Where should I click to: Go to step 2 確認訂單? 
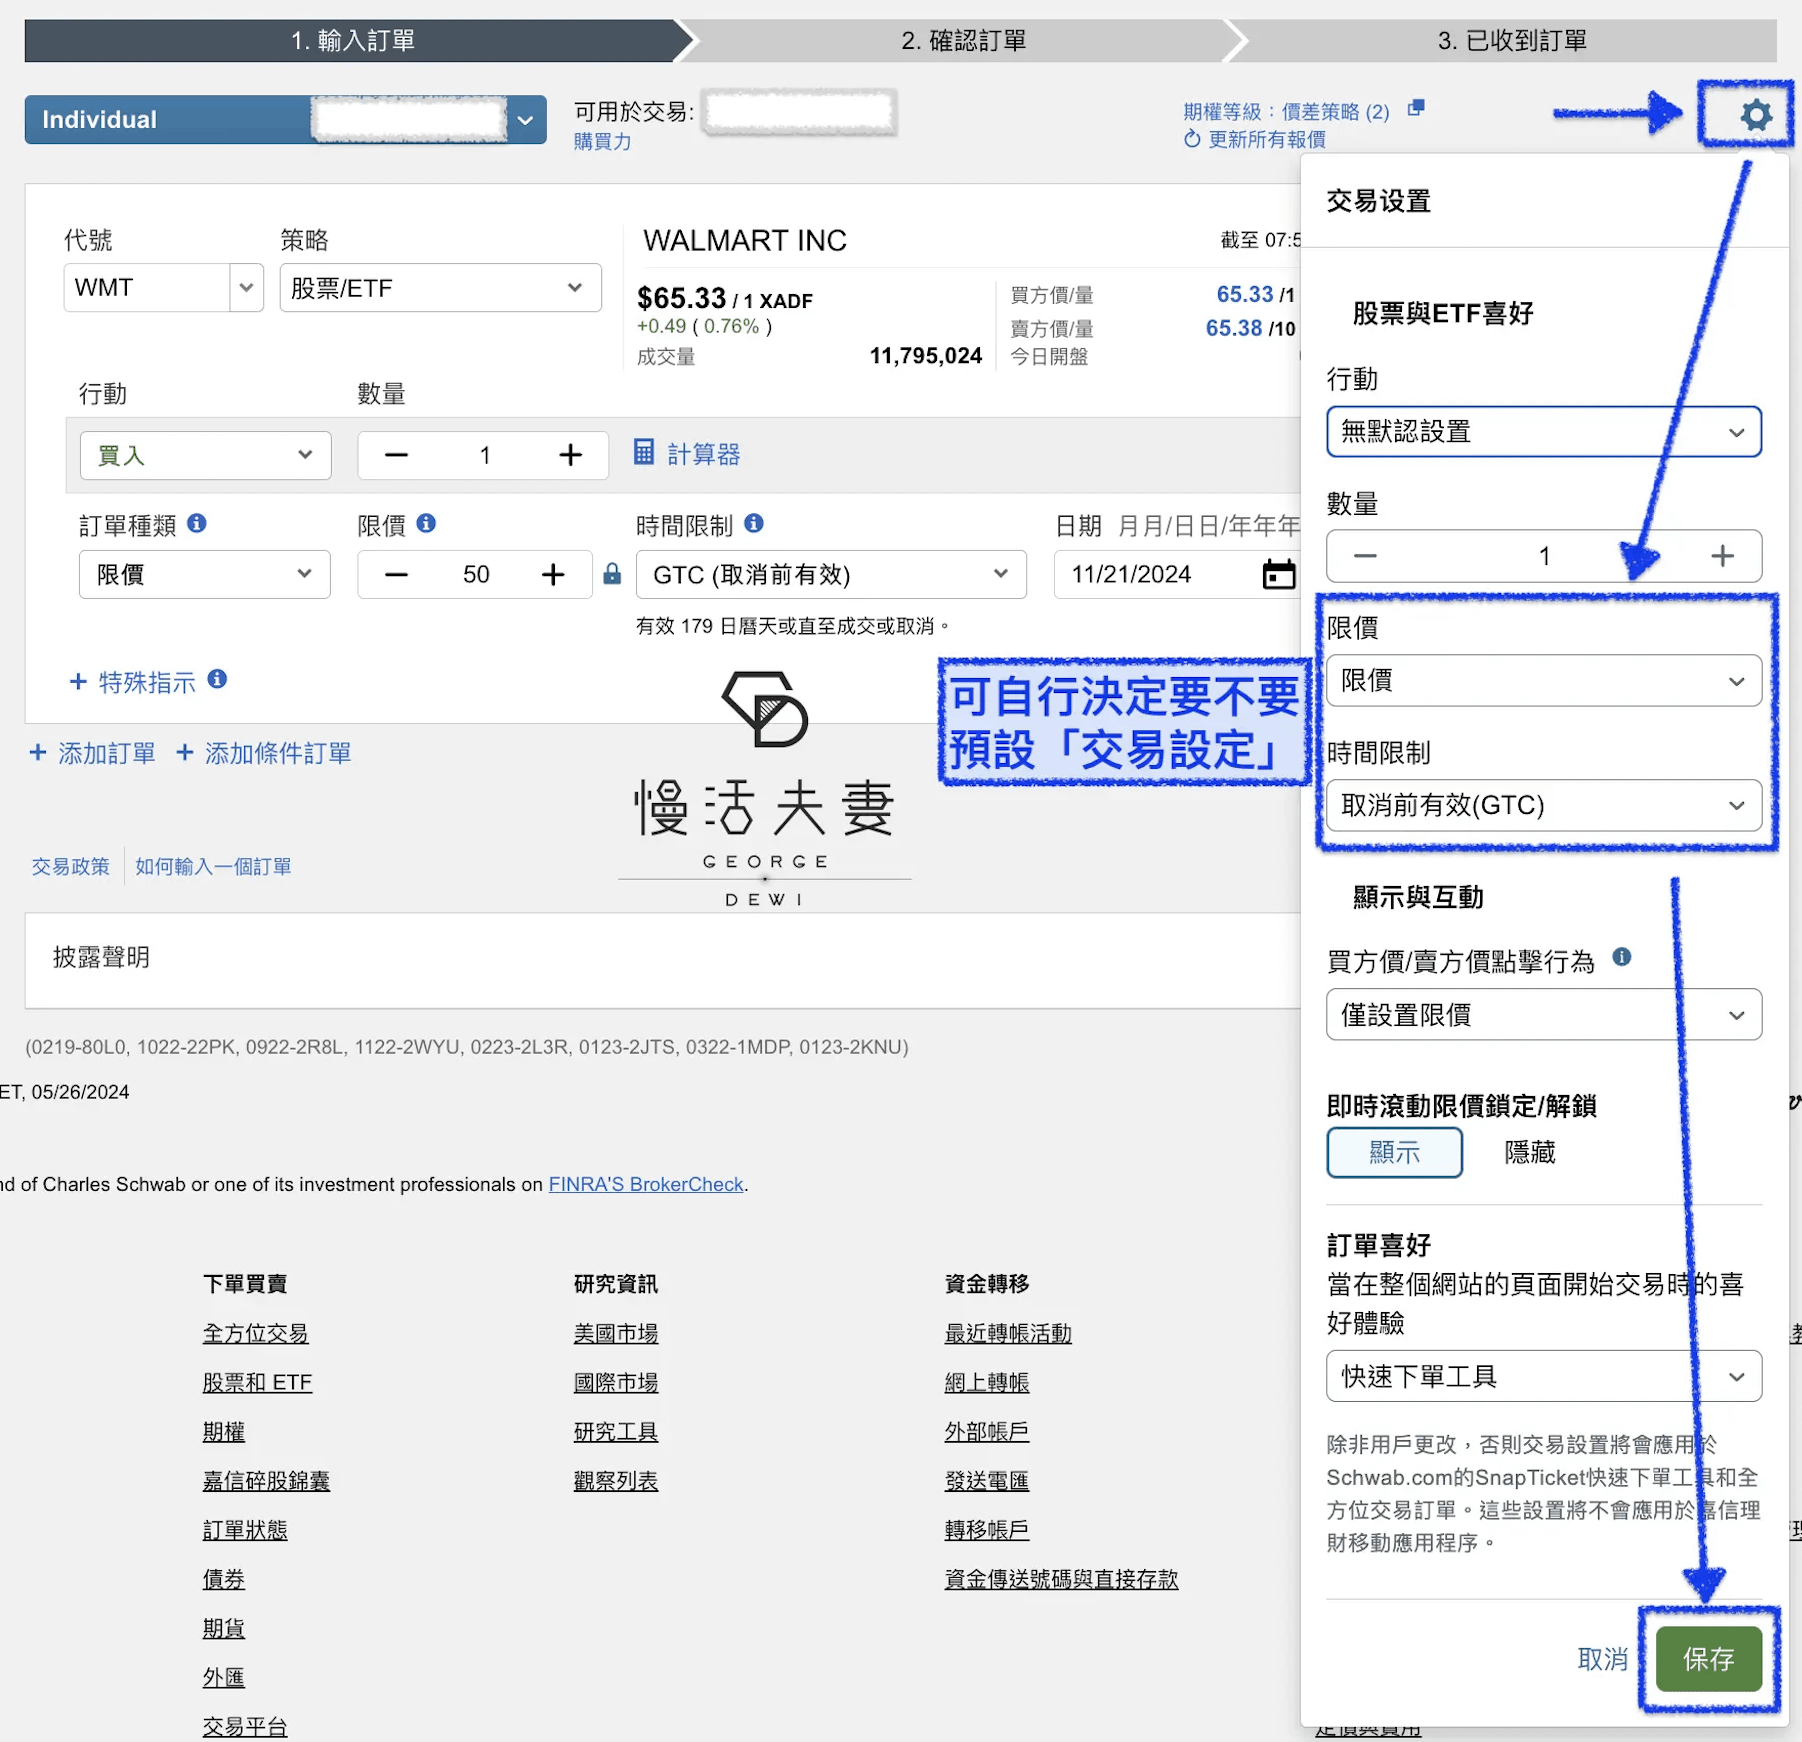point(962,41)
